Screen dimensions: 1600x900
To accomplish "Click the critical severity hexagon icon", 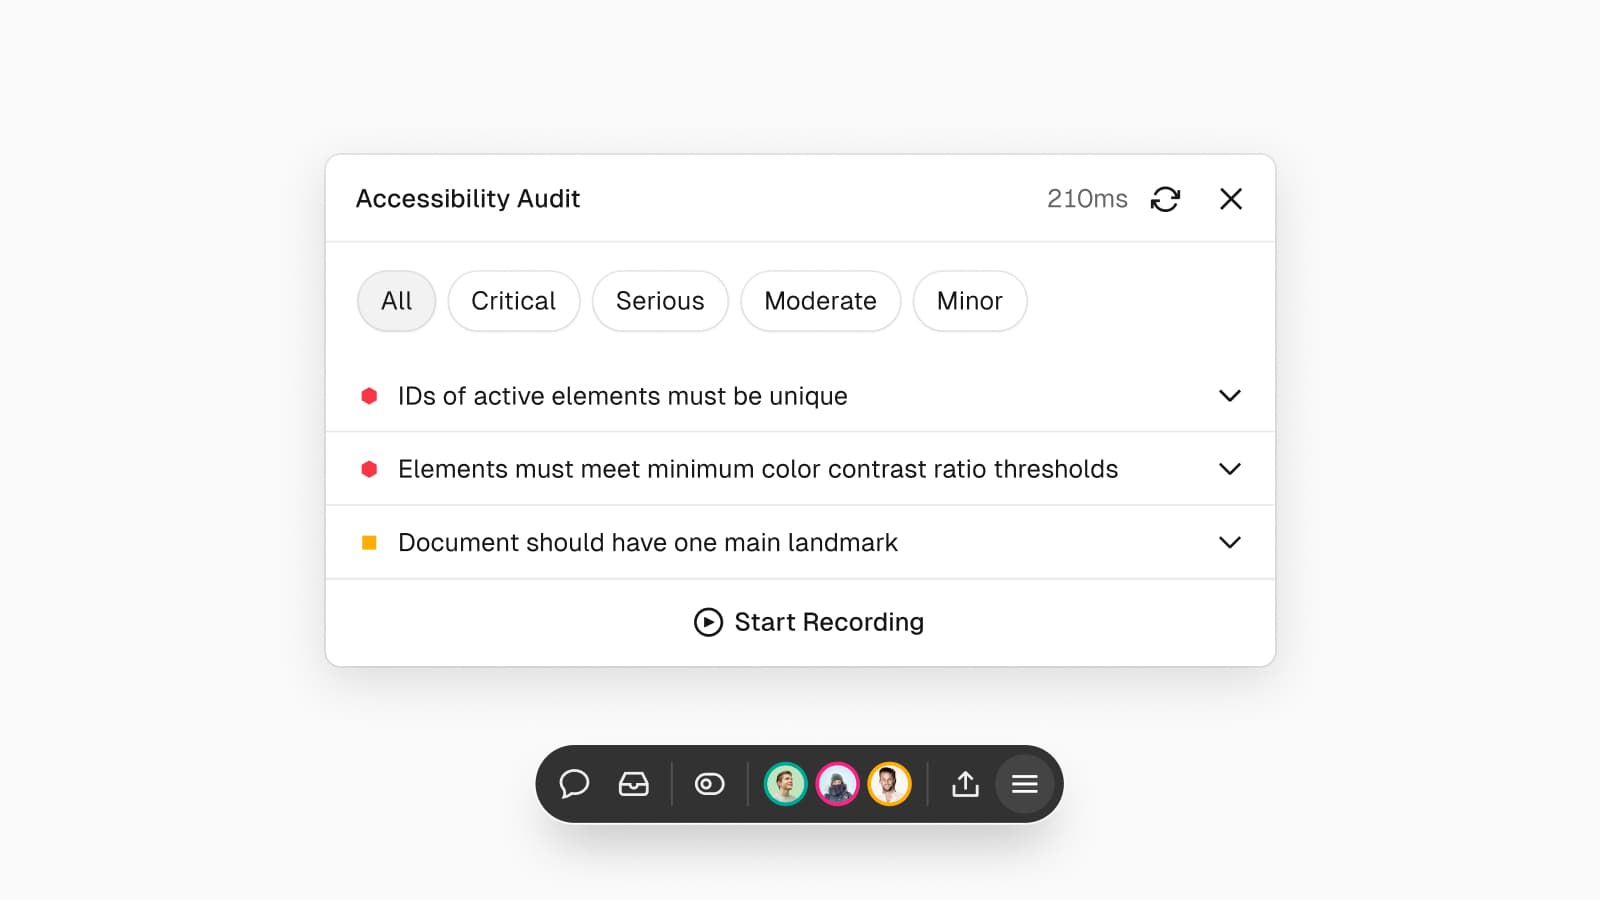I will coord(371,396).
